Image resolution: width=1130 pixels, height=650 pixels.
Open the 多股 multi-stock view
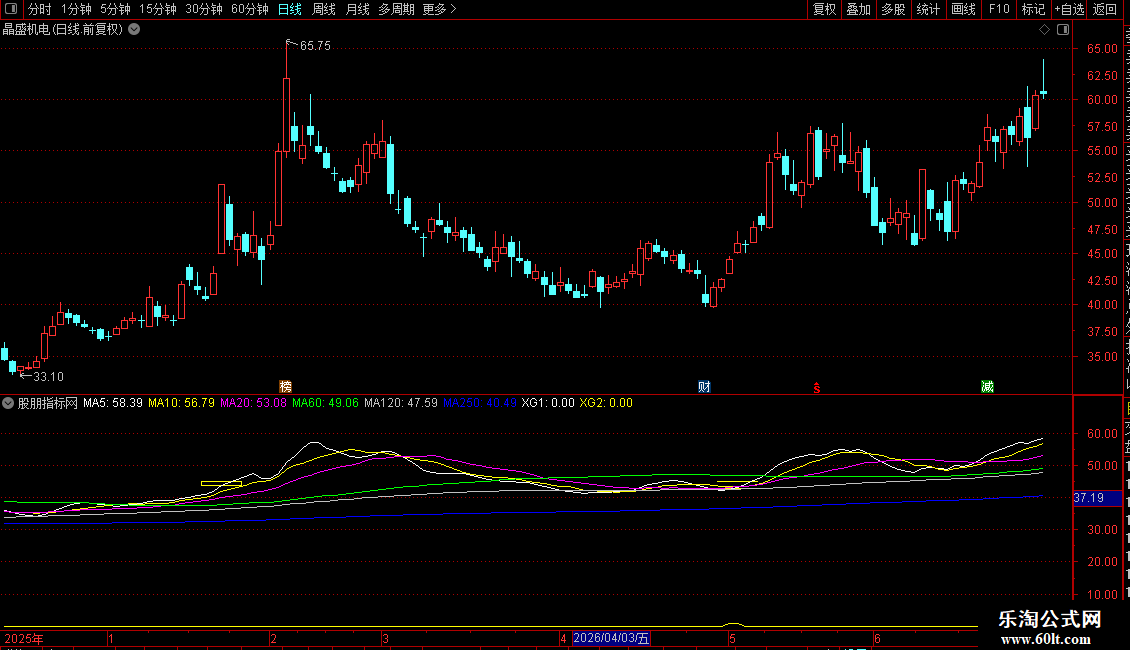(893, 9)
